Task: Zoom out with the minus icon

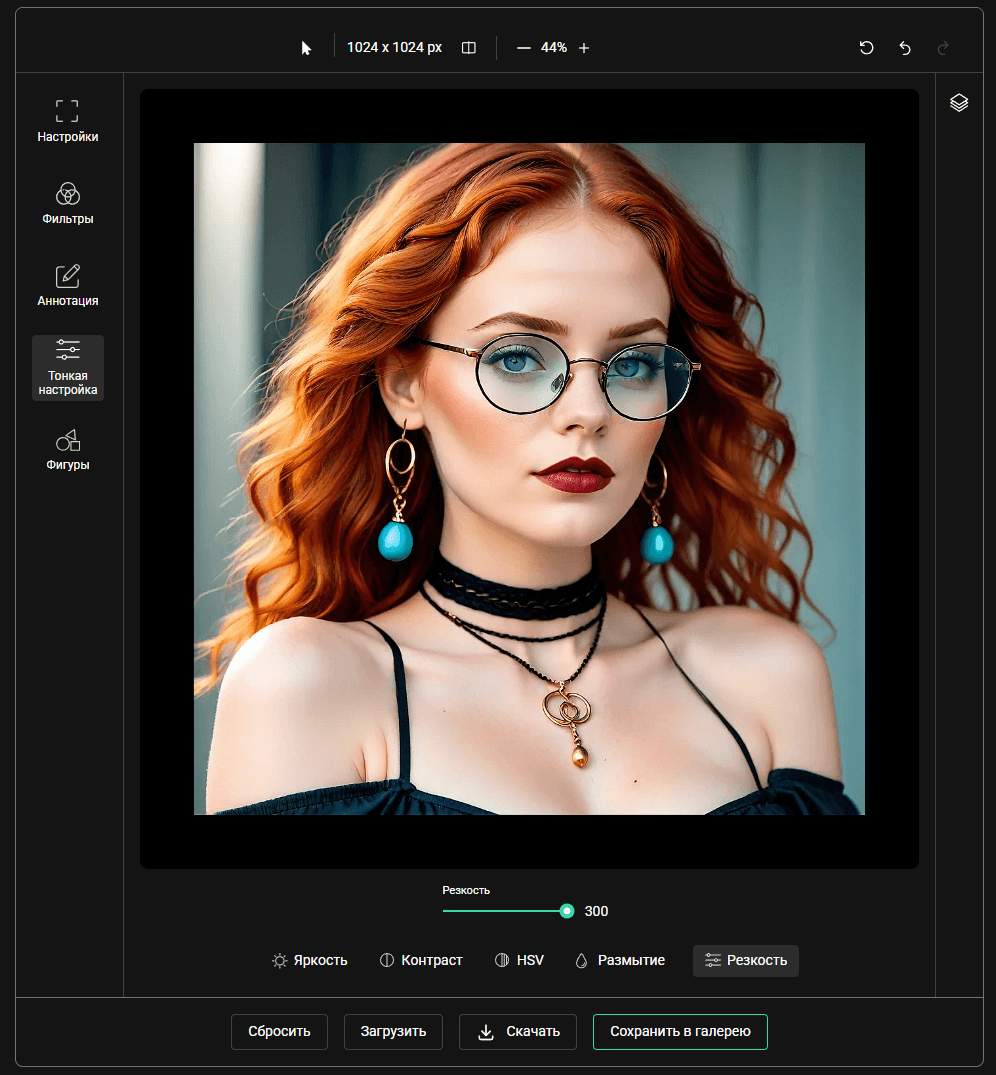Action: pos(524,48)
